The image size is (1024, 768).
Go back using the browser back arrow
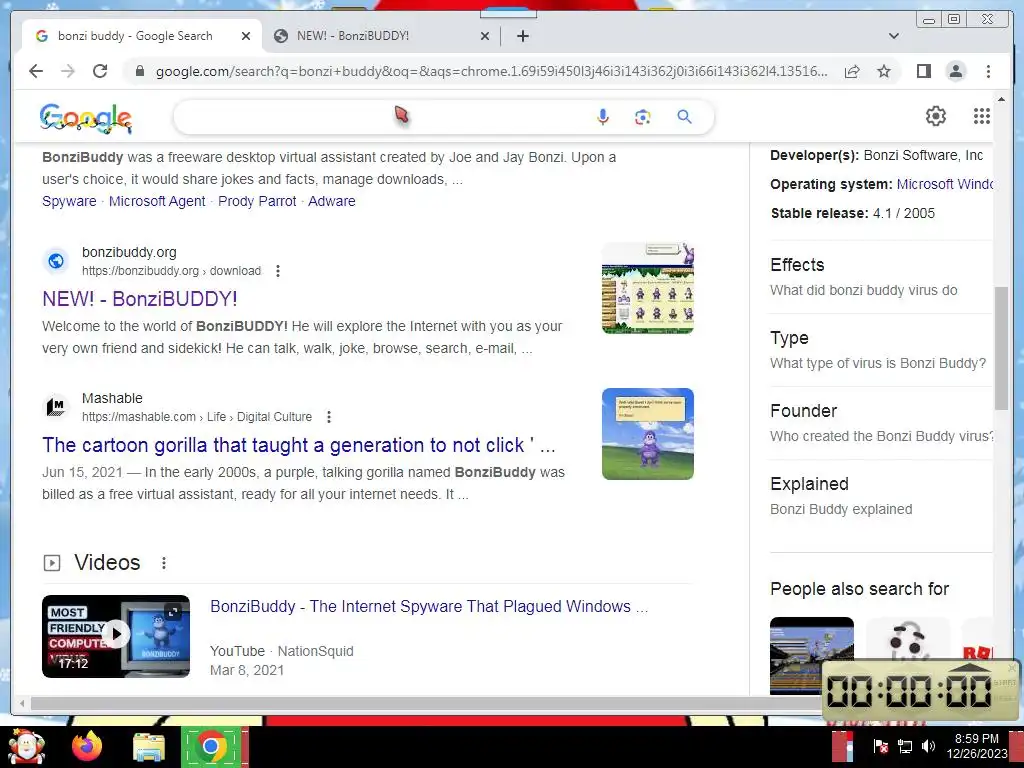(36, 71)
